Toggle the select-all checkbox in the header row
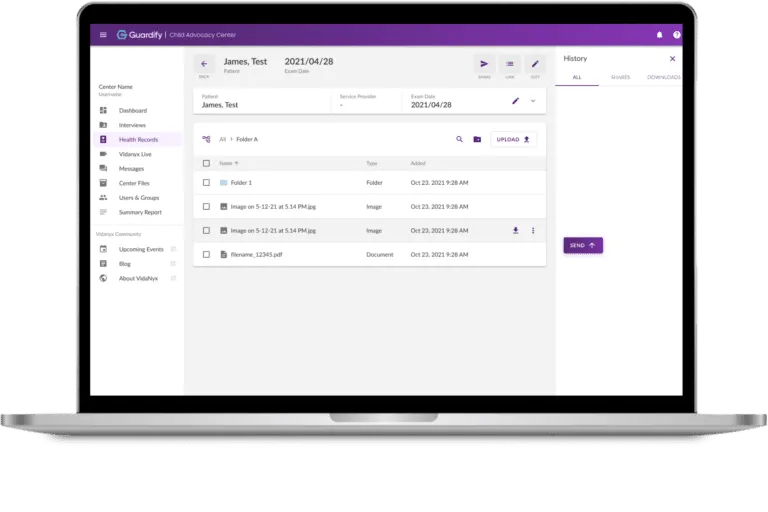 coord(206,163)
